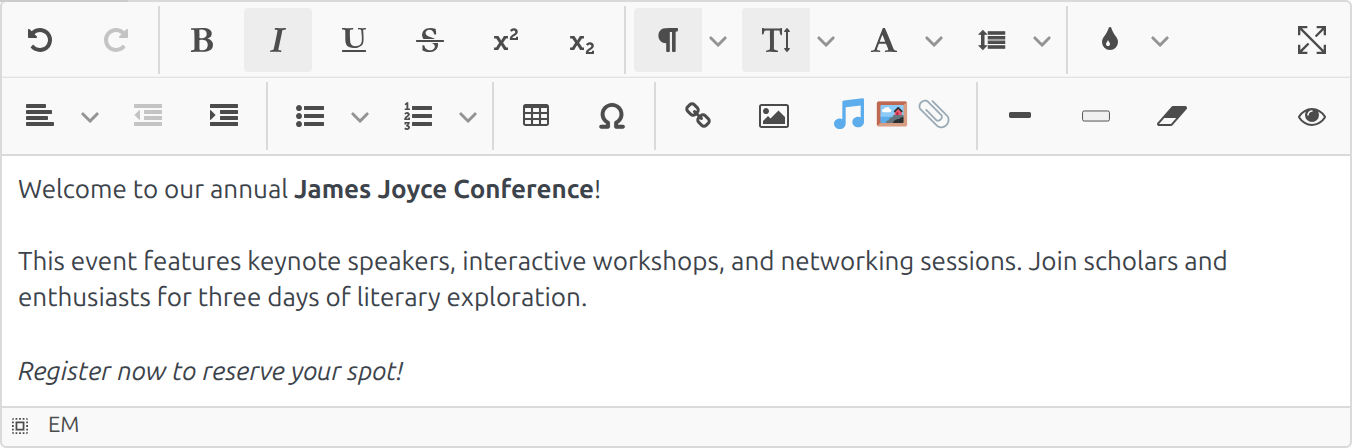Insert a page break
The height and width of the screenshot is (448, 1352).
click(x=1096, y=116)
